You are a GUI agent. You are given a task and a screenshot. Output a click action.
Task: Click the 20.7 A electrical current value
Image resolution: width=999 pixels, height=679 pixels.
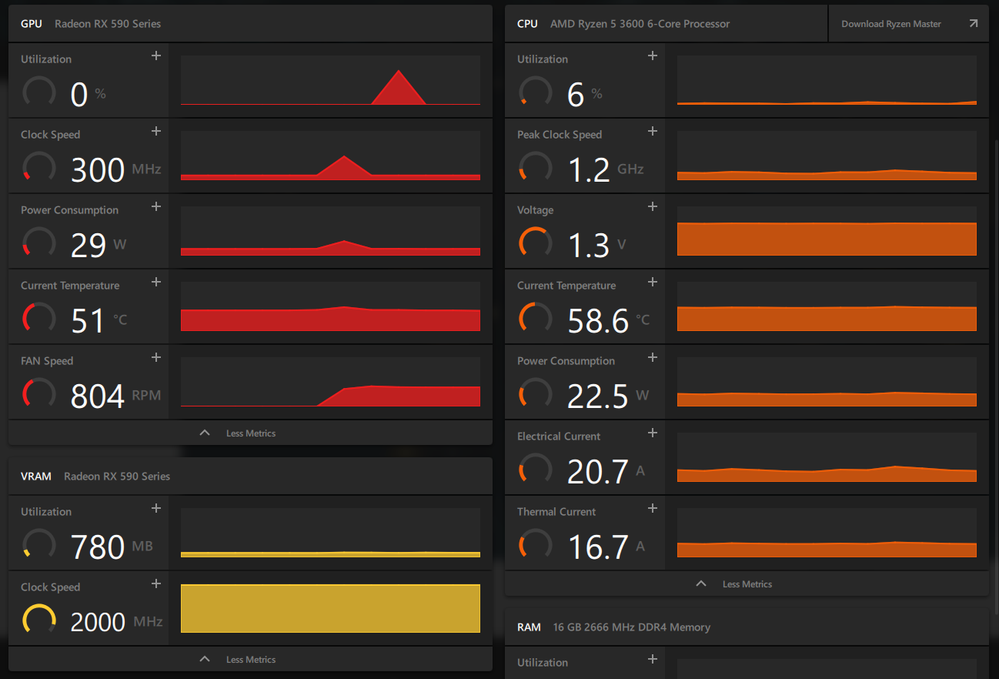(606, 471)
